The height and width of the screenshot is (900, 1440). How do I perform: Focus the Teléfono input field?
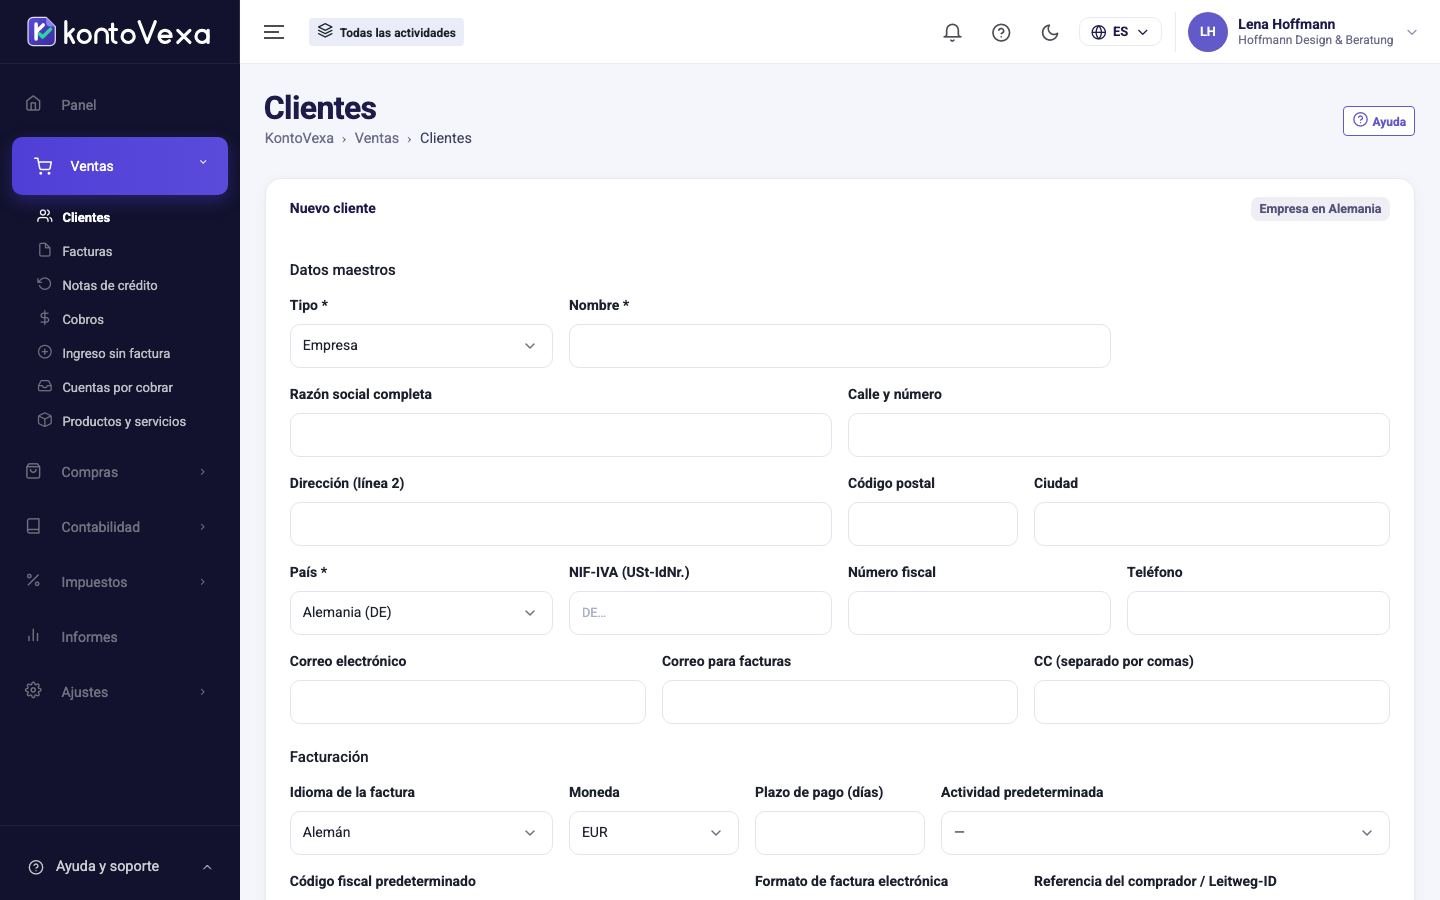tap(1258, 613)
